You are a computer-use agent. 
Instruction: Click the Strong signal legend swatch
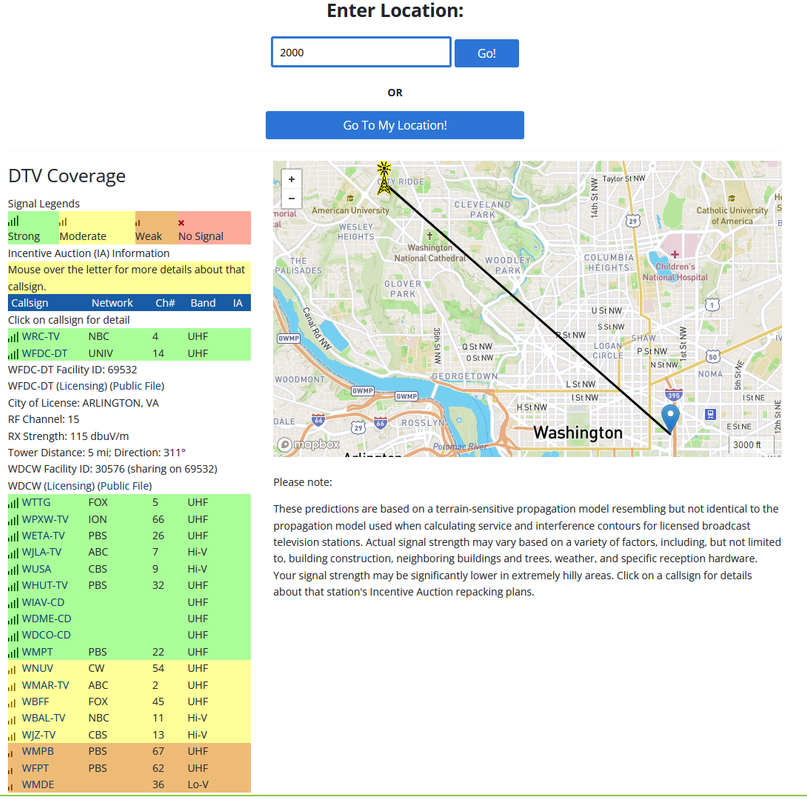pos(33,228)
